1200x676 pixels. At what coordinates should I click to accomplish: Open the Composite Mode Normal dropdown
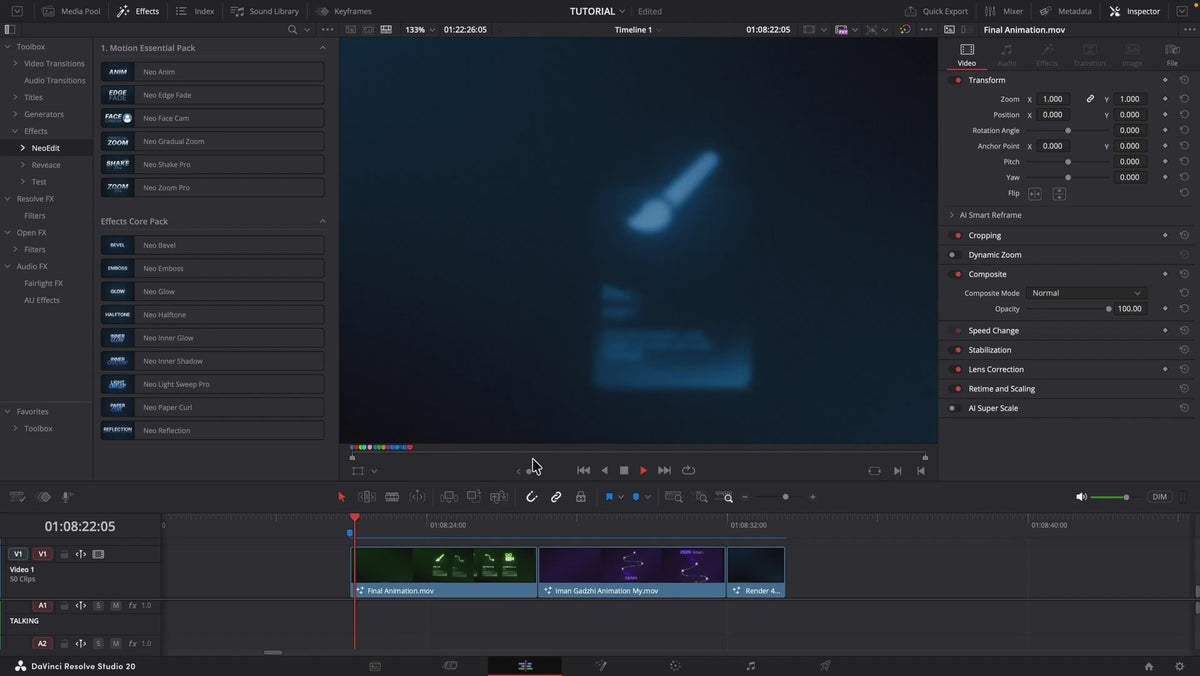tap(1086, 293)
